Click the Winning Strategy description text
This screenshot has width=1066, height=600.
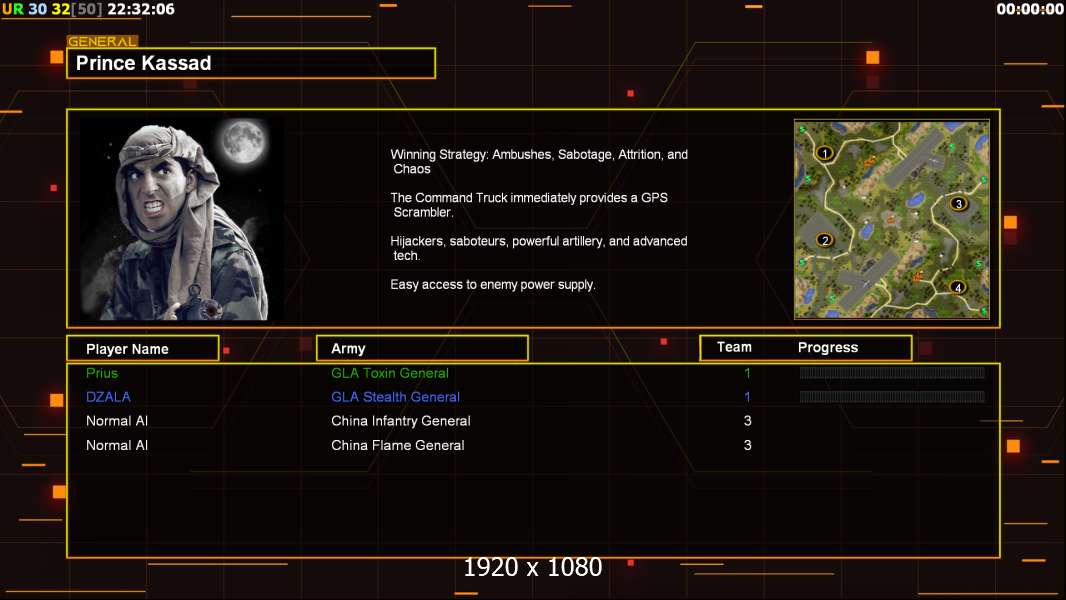[539, 162]
